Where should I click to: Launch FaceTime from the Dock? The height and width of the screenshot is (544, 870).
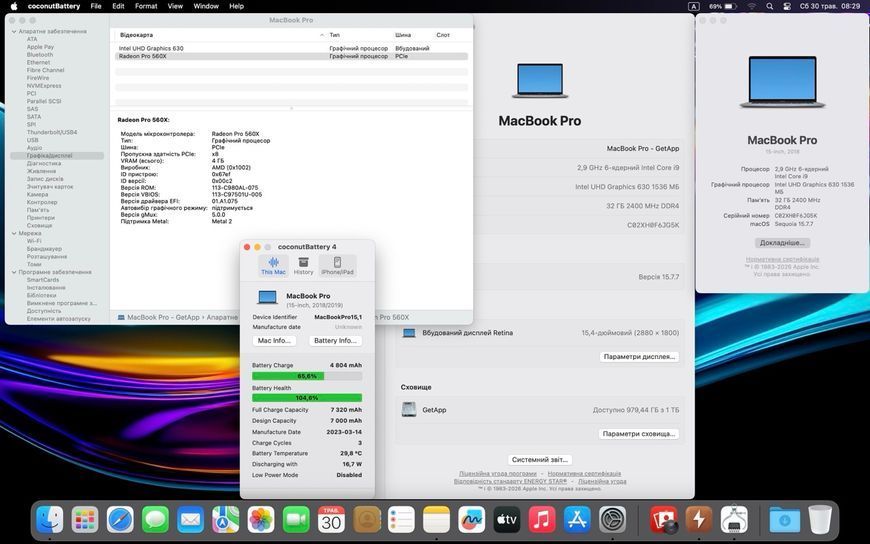(x=296, y=520)
